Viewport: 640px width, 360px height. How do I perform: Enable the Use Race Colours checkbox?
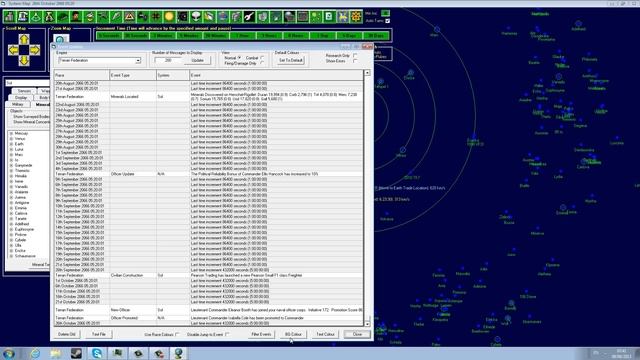pos(177,334)
